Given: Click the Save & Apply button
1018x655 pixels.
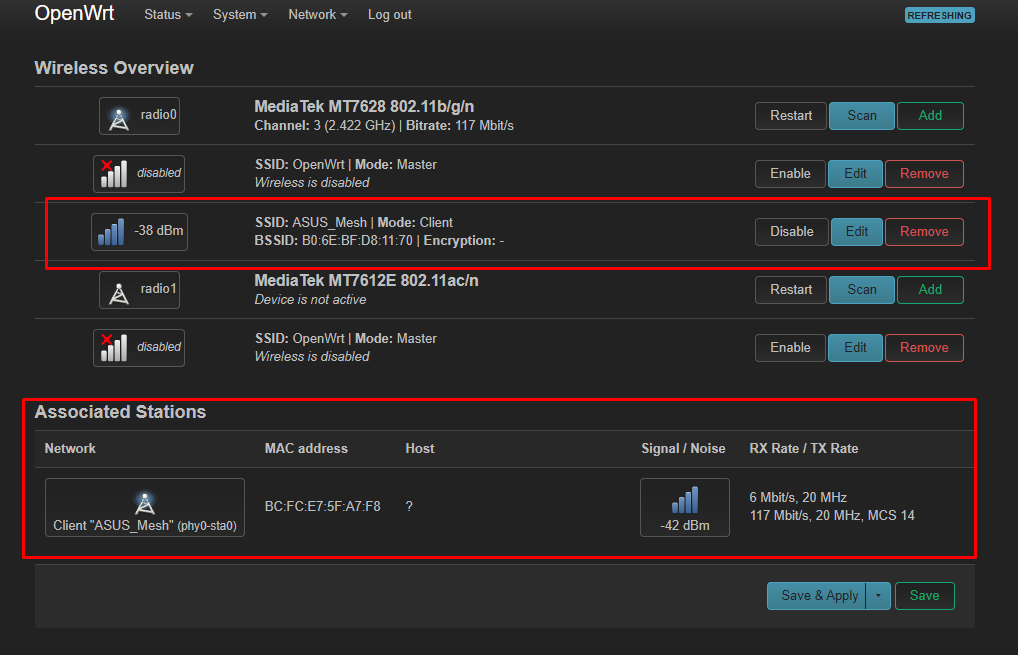Looking at the screenshot, I should [x=817, y=595].
